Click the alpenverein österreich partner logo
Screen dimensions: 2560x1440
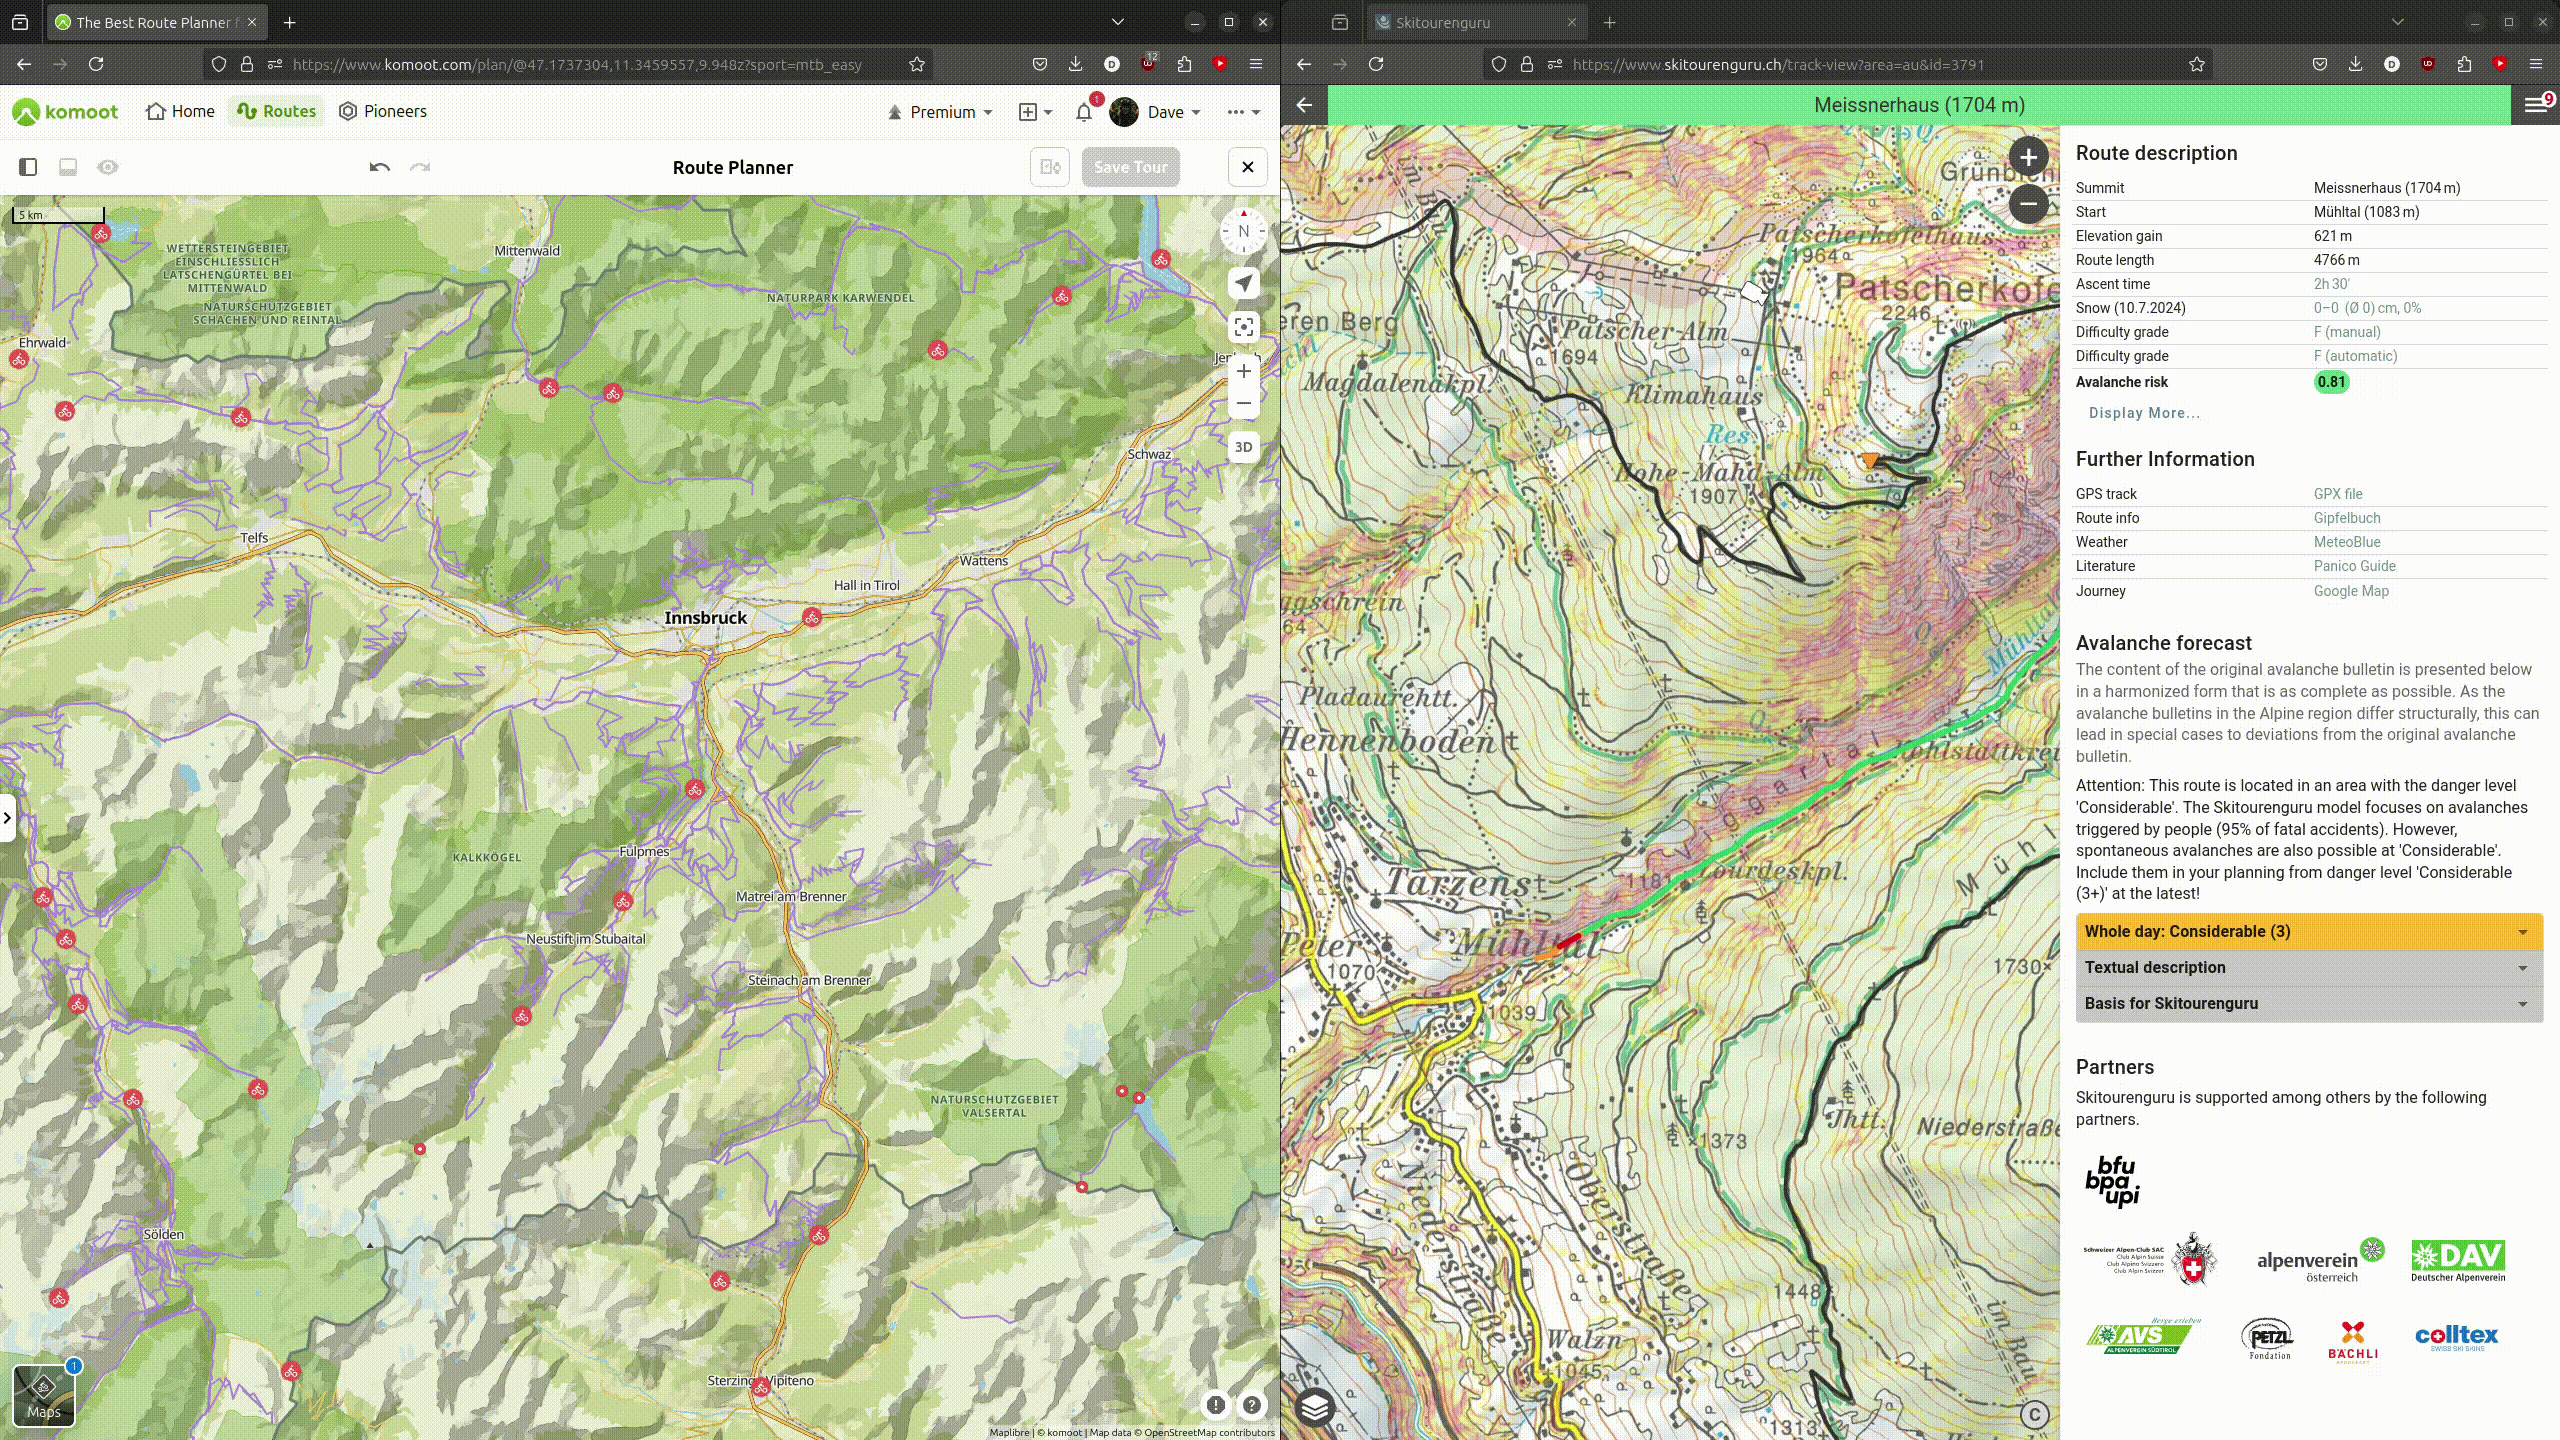click(2320, 1260)
